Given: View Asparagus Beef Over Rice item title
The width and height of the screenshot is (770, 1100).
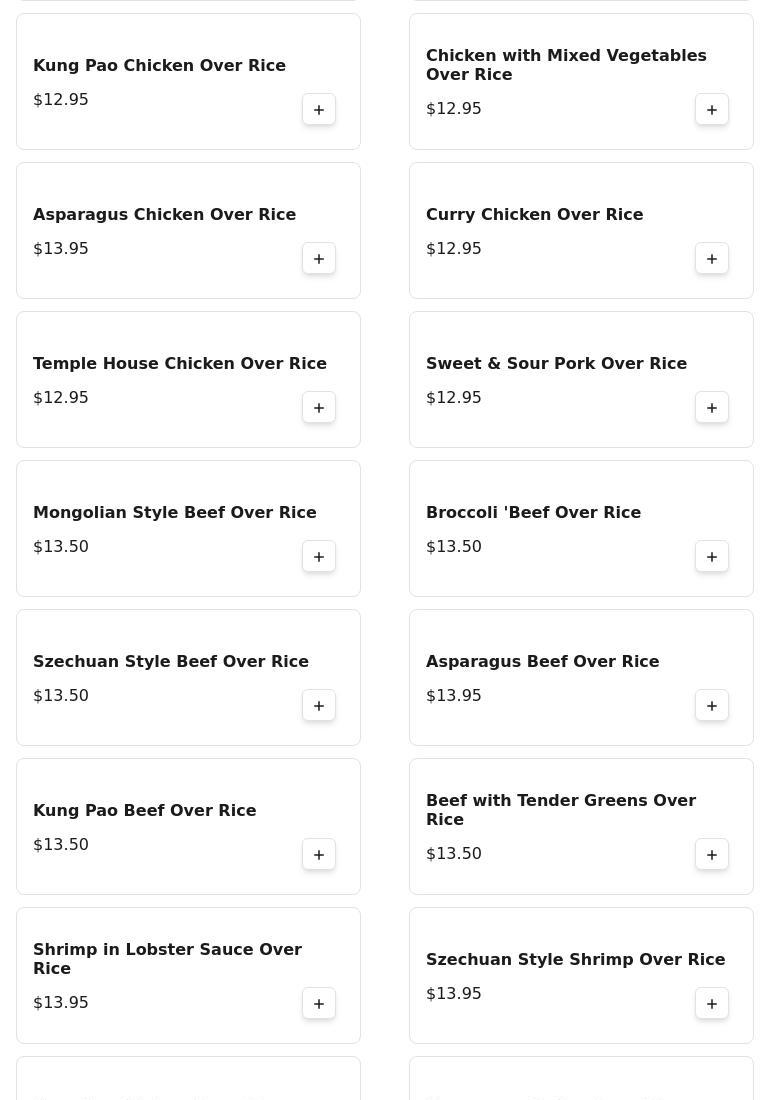Looking at the screenshot, I should point(542,662).
